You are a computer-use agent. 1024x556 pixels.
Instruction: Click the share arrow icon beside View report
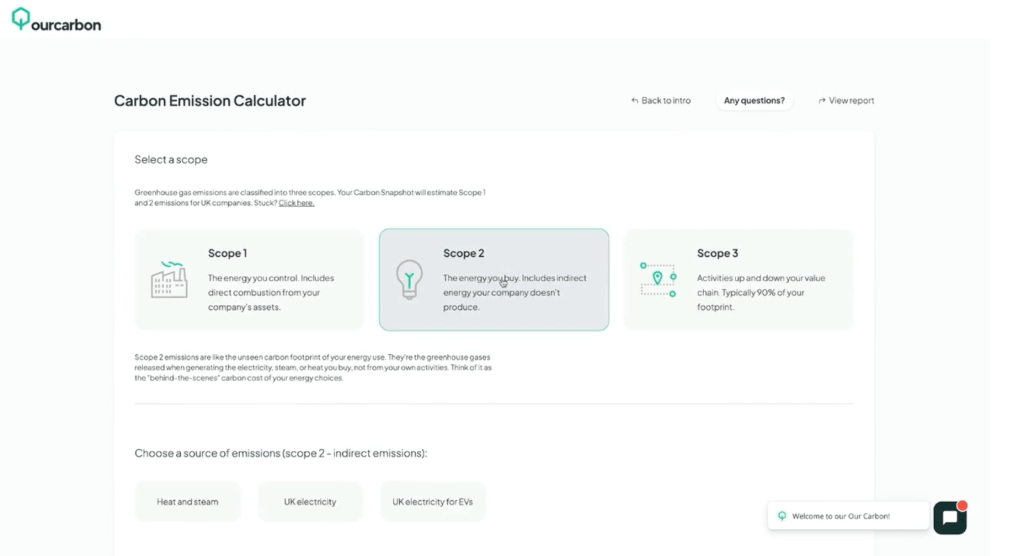pyautogui.click(x=822, y=101)
